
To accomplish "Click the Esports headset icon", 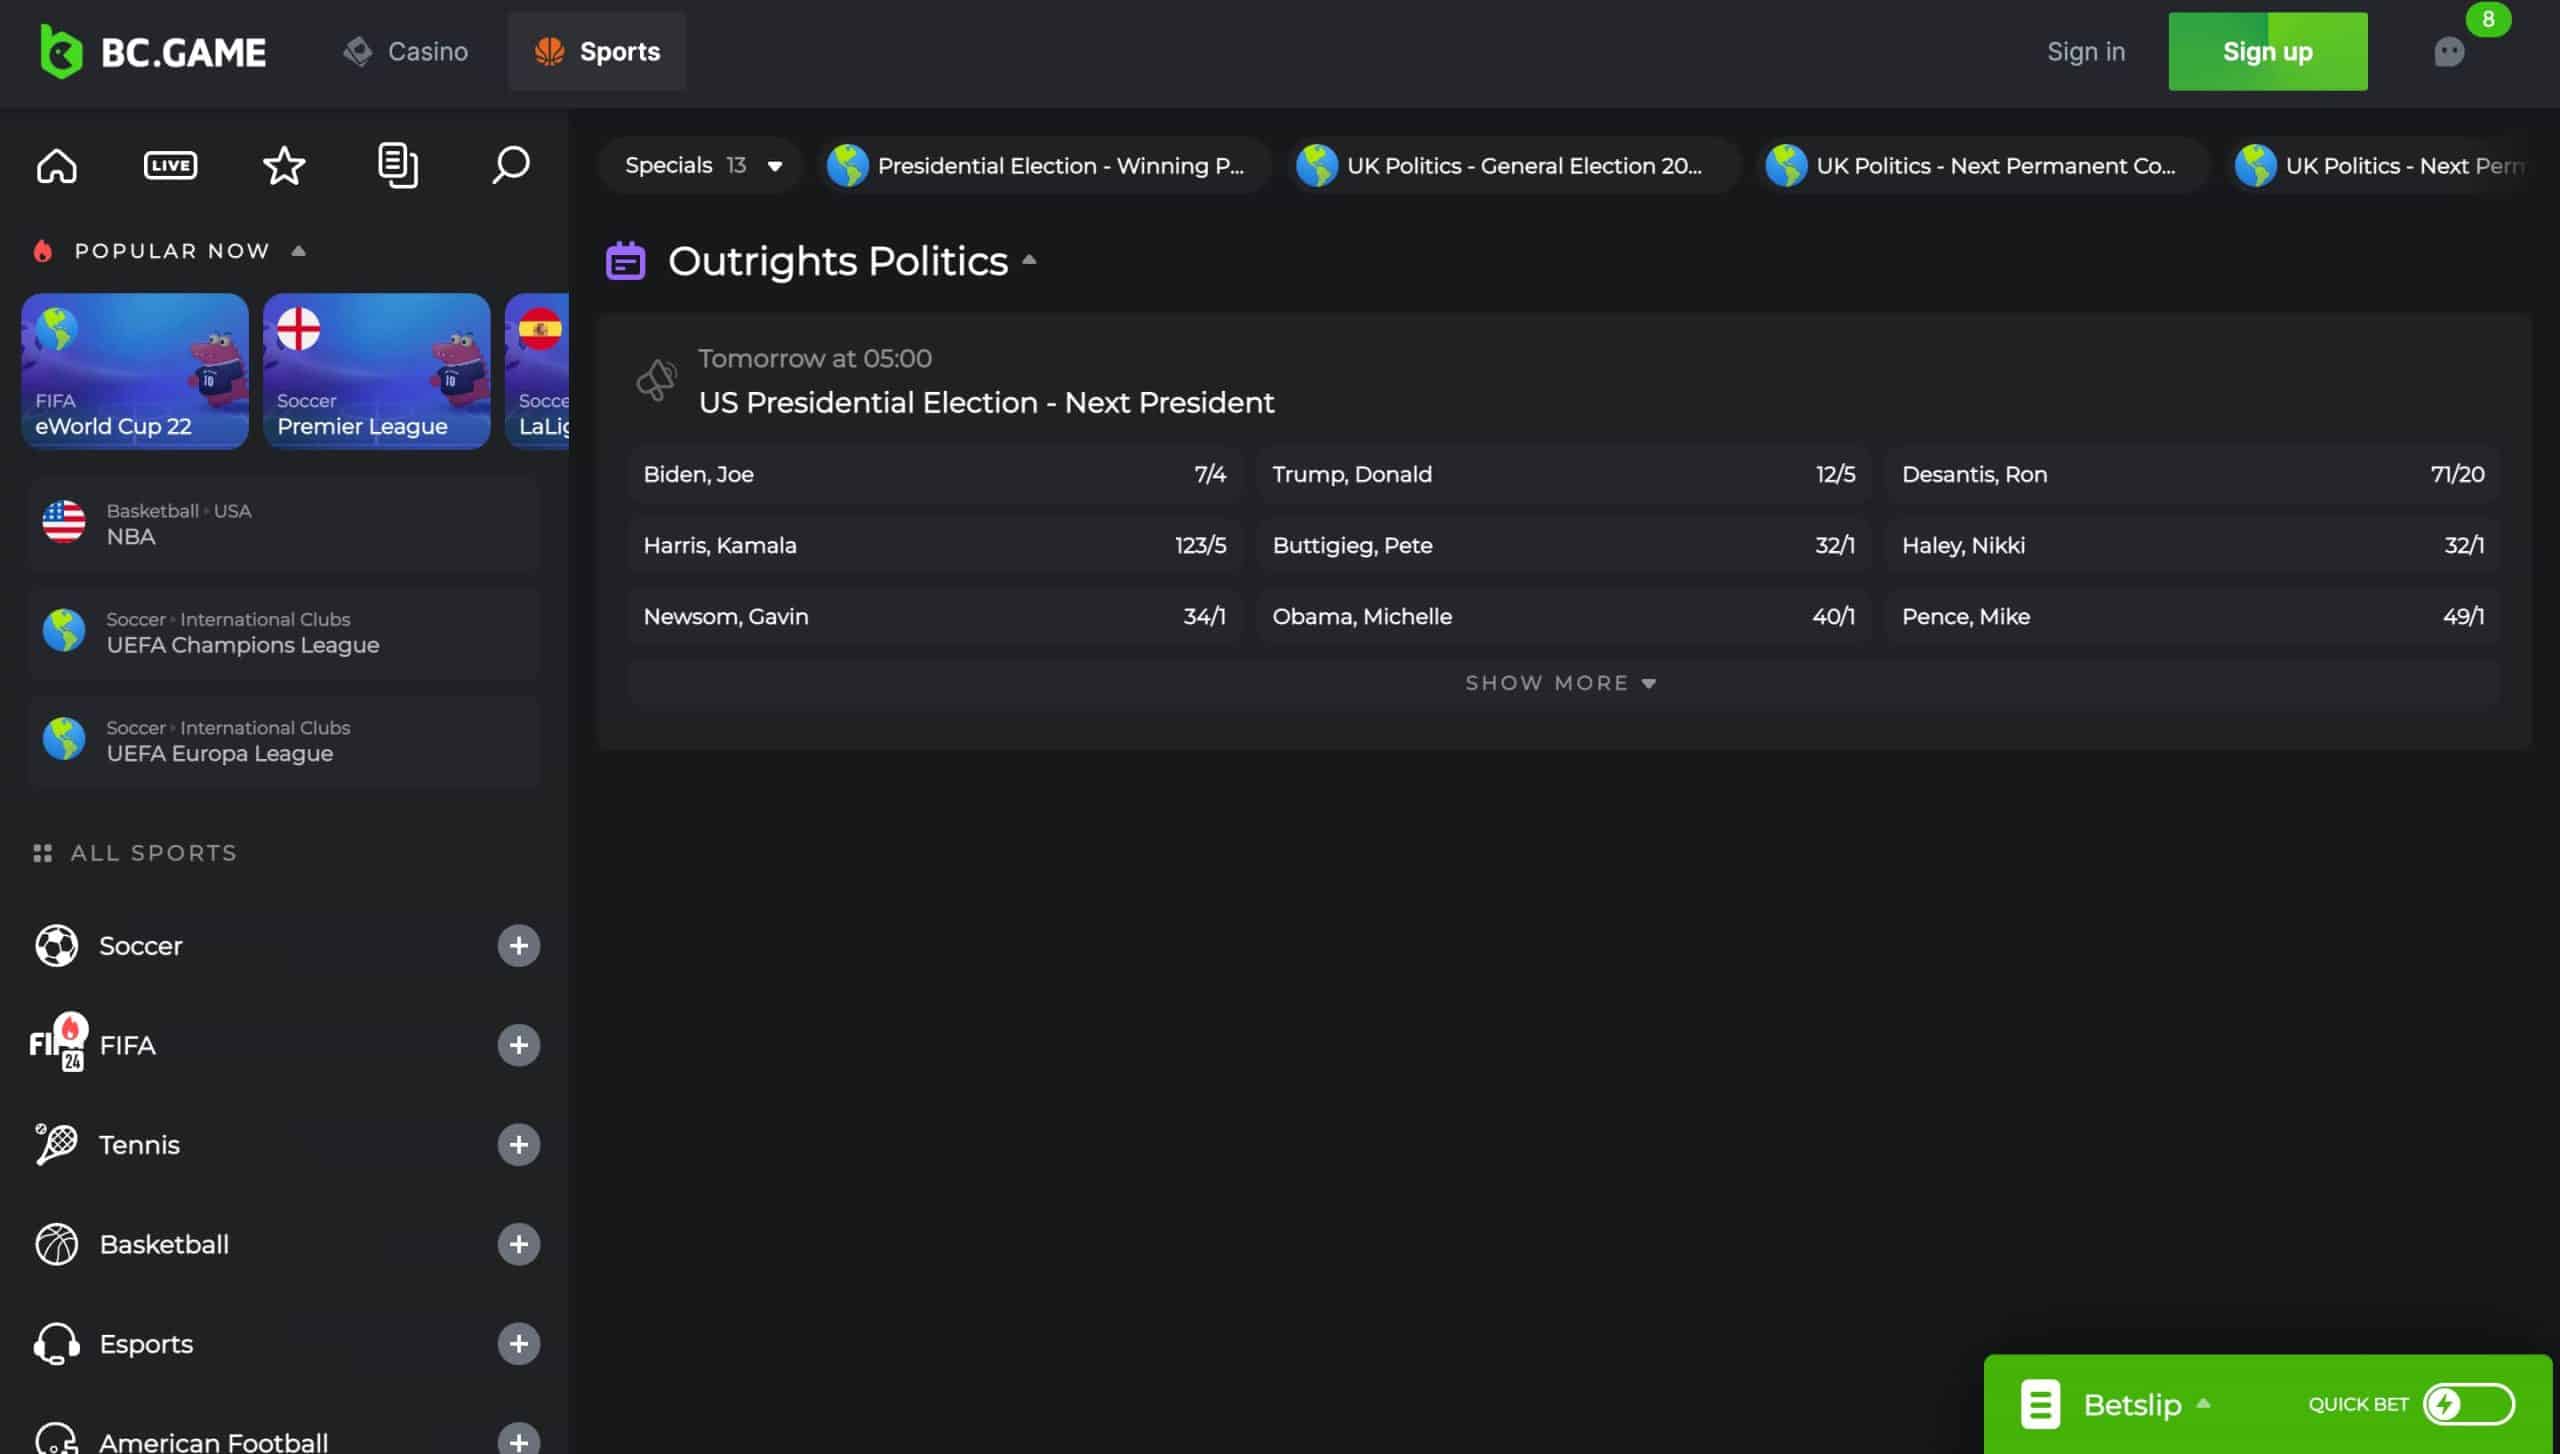I will [57, 1344].
